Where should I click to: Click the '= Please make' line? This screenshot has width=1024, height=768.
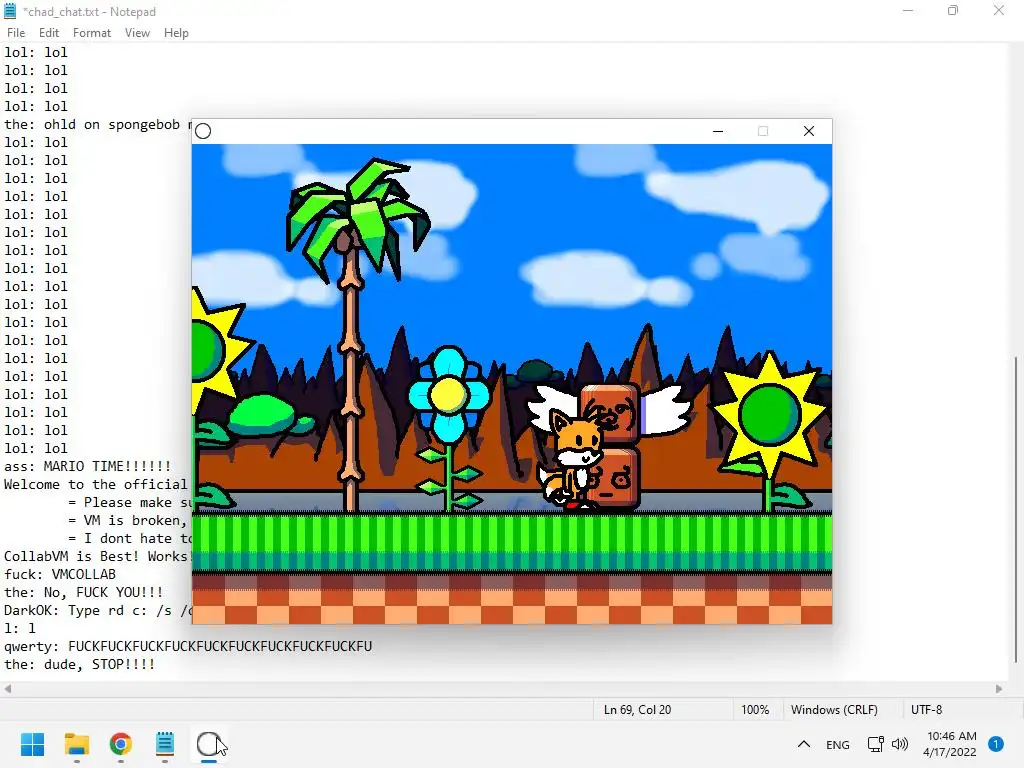(129, 502)
